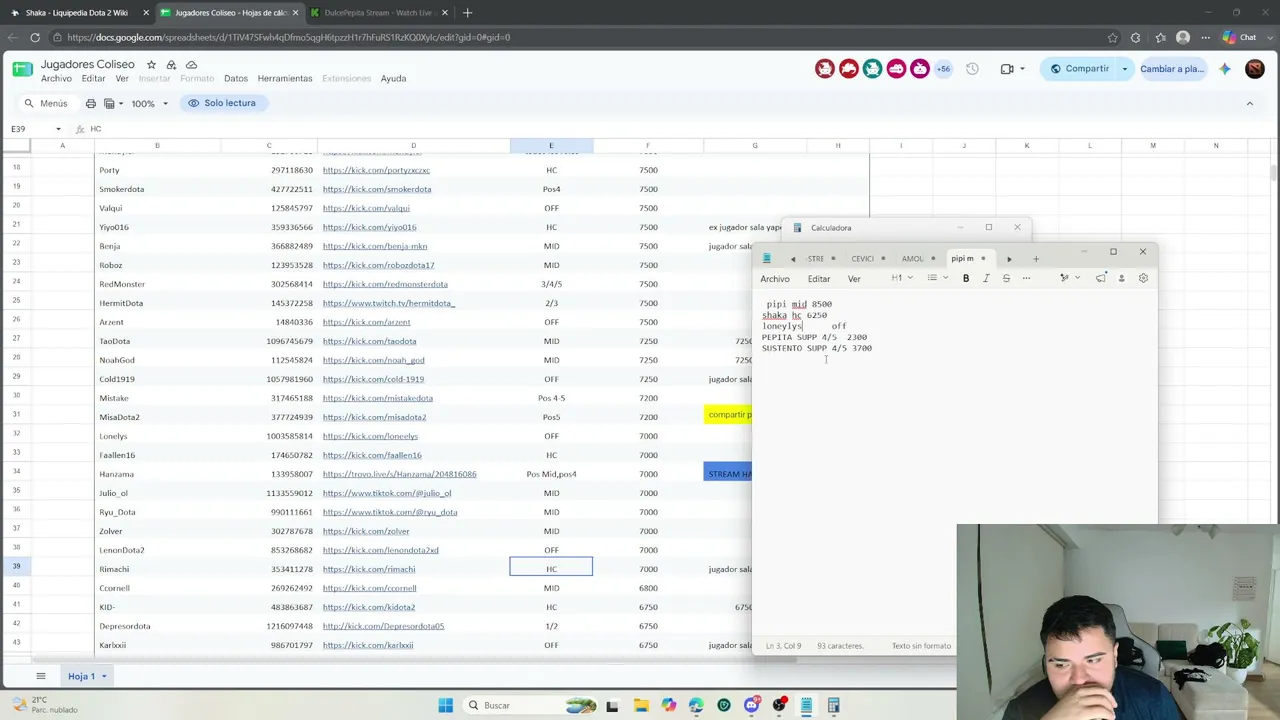Open the Hoja 1 tab dropdown arrow

click(x=103, y=677)
